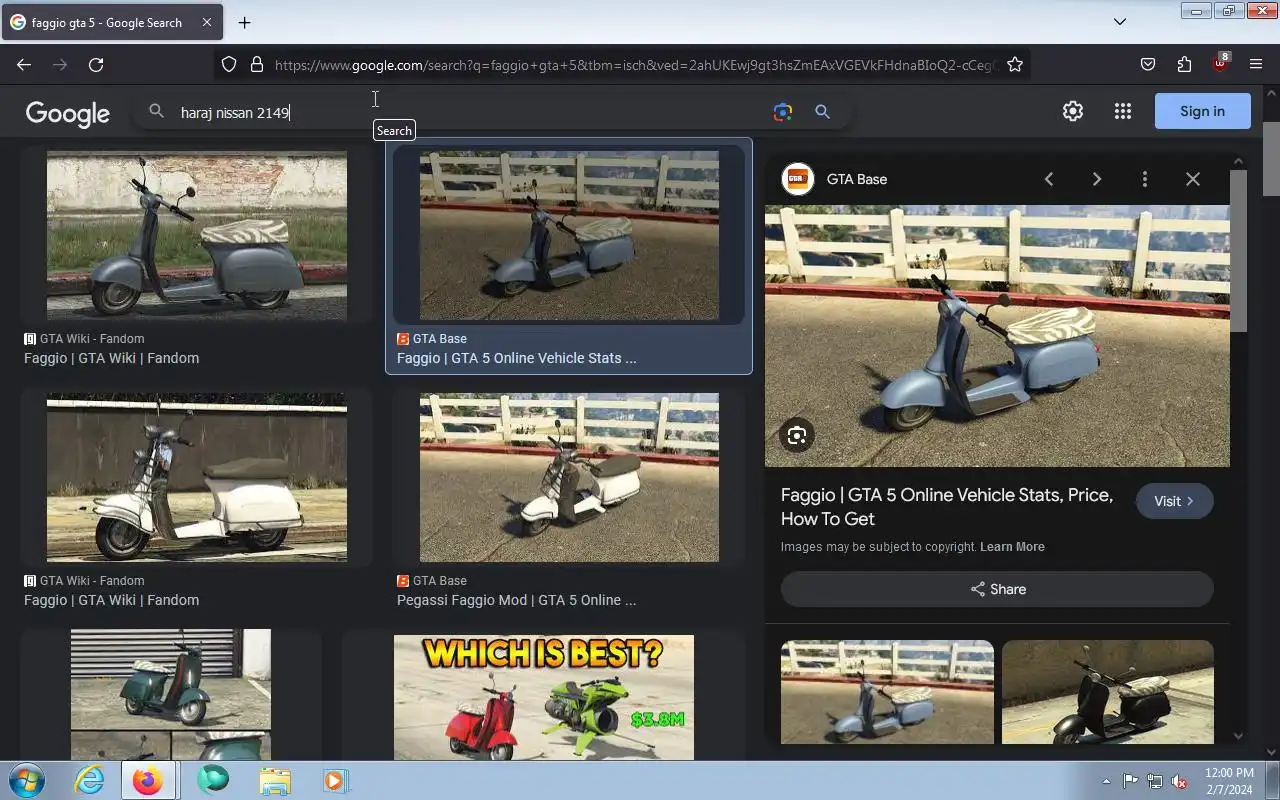Screen dimensions: 1280x800
Task: Click the browser forward arrow
Action: coord(60,64)
